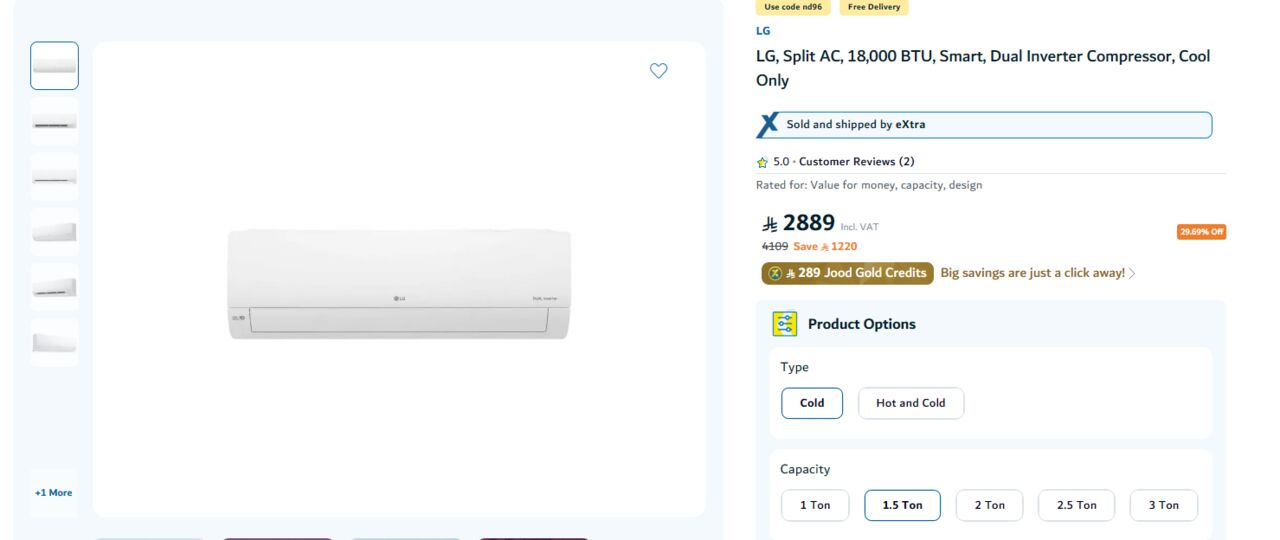This screenshot has height=540, width=1280.
Task: Choose the 3 Ton capacity
Action: click(1164, 505)
